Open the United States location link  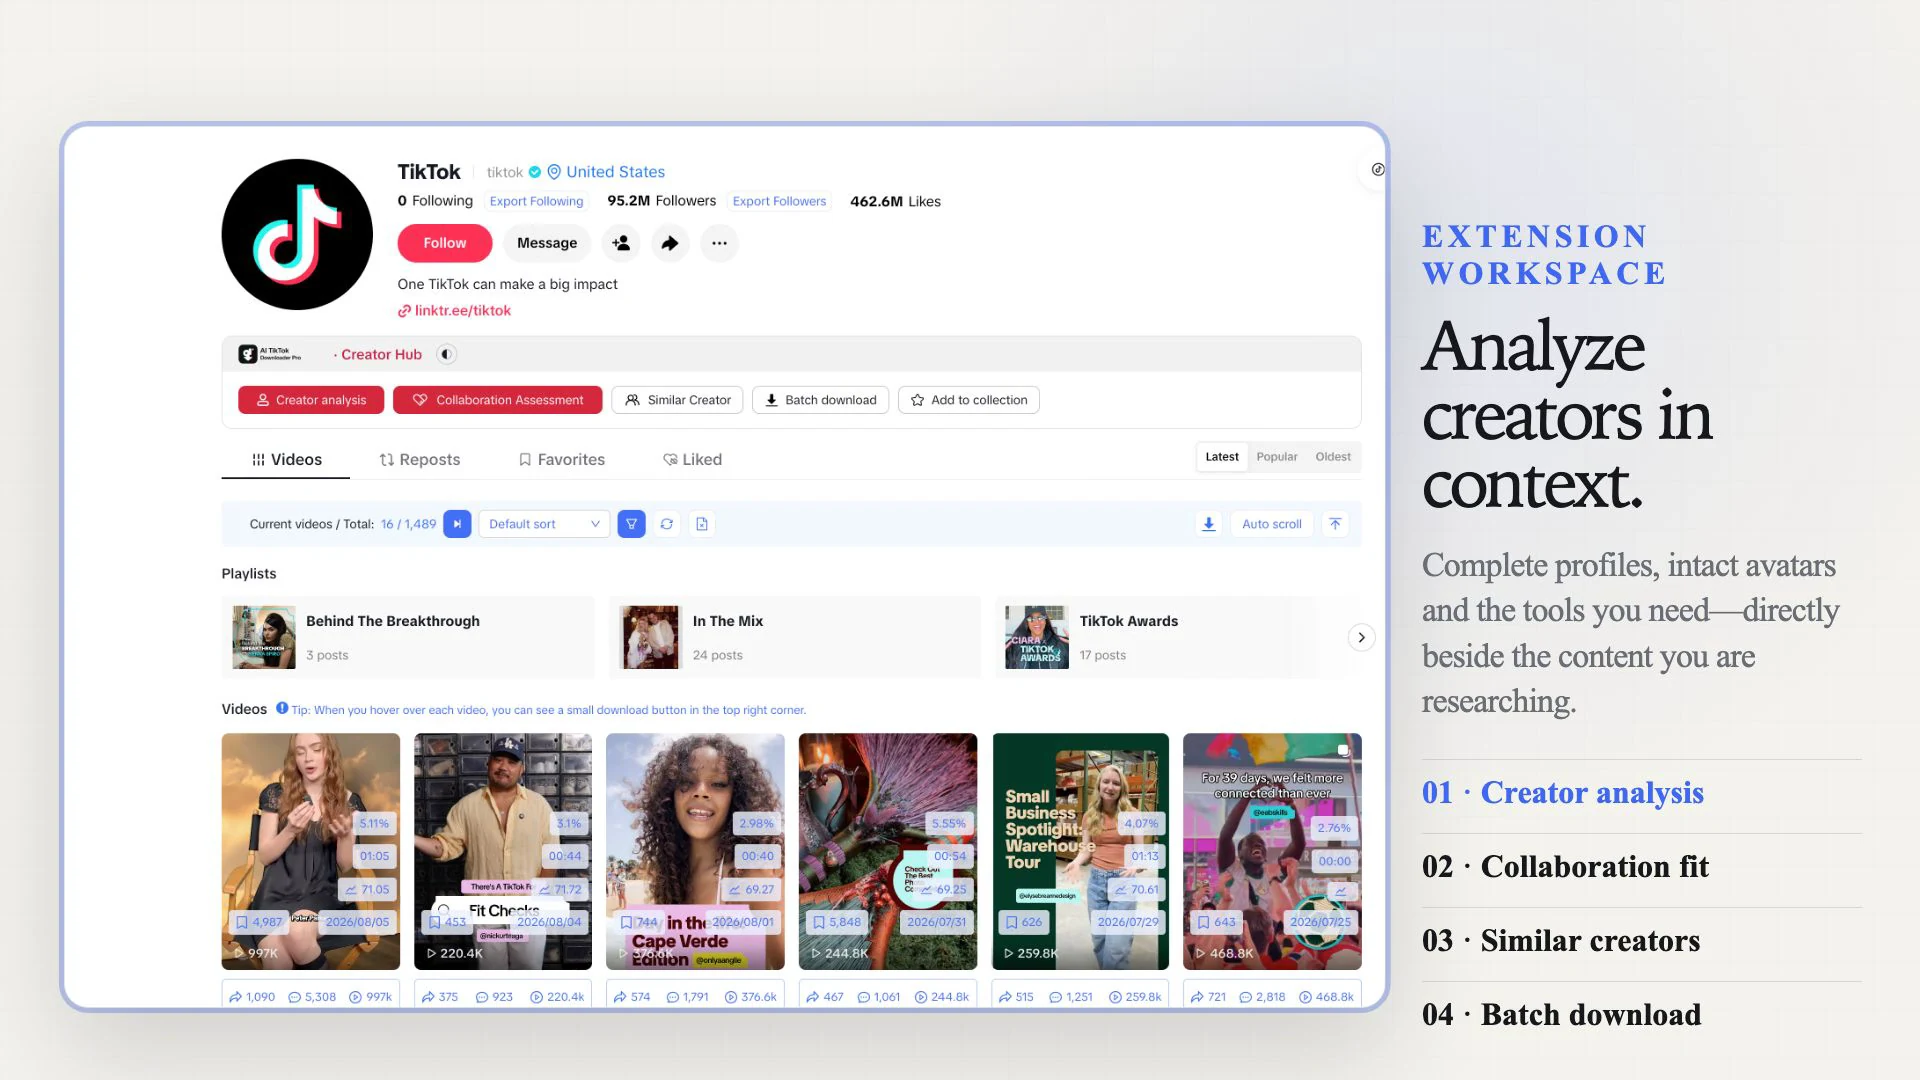click(x=615, y=172)
